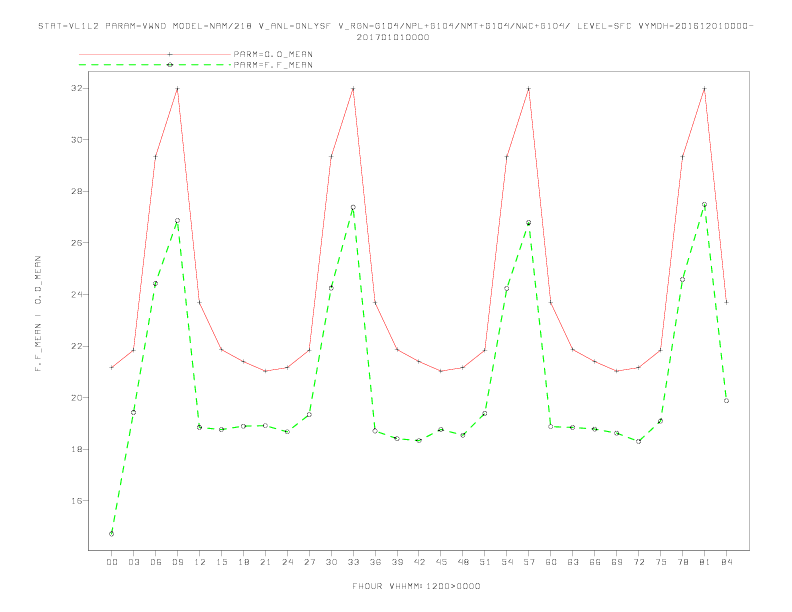Select red O.O_MEAN marker at hour 12
The image size is (792, 612).
pos(200,303)
